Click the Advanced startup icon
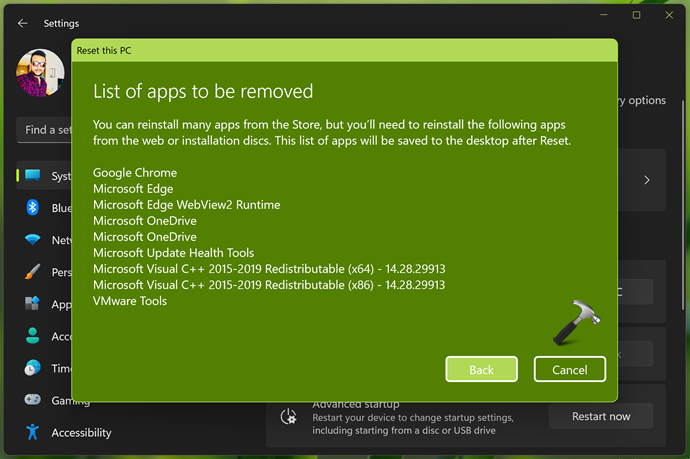 pyautogui.click(x=289, y=416)
